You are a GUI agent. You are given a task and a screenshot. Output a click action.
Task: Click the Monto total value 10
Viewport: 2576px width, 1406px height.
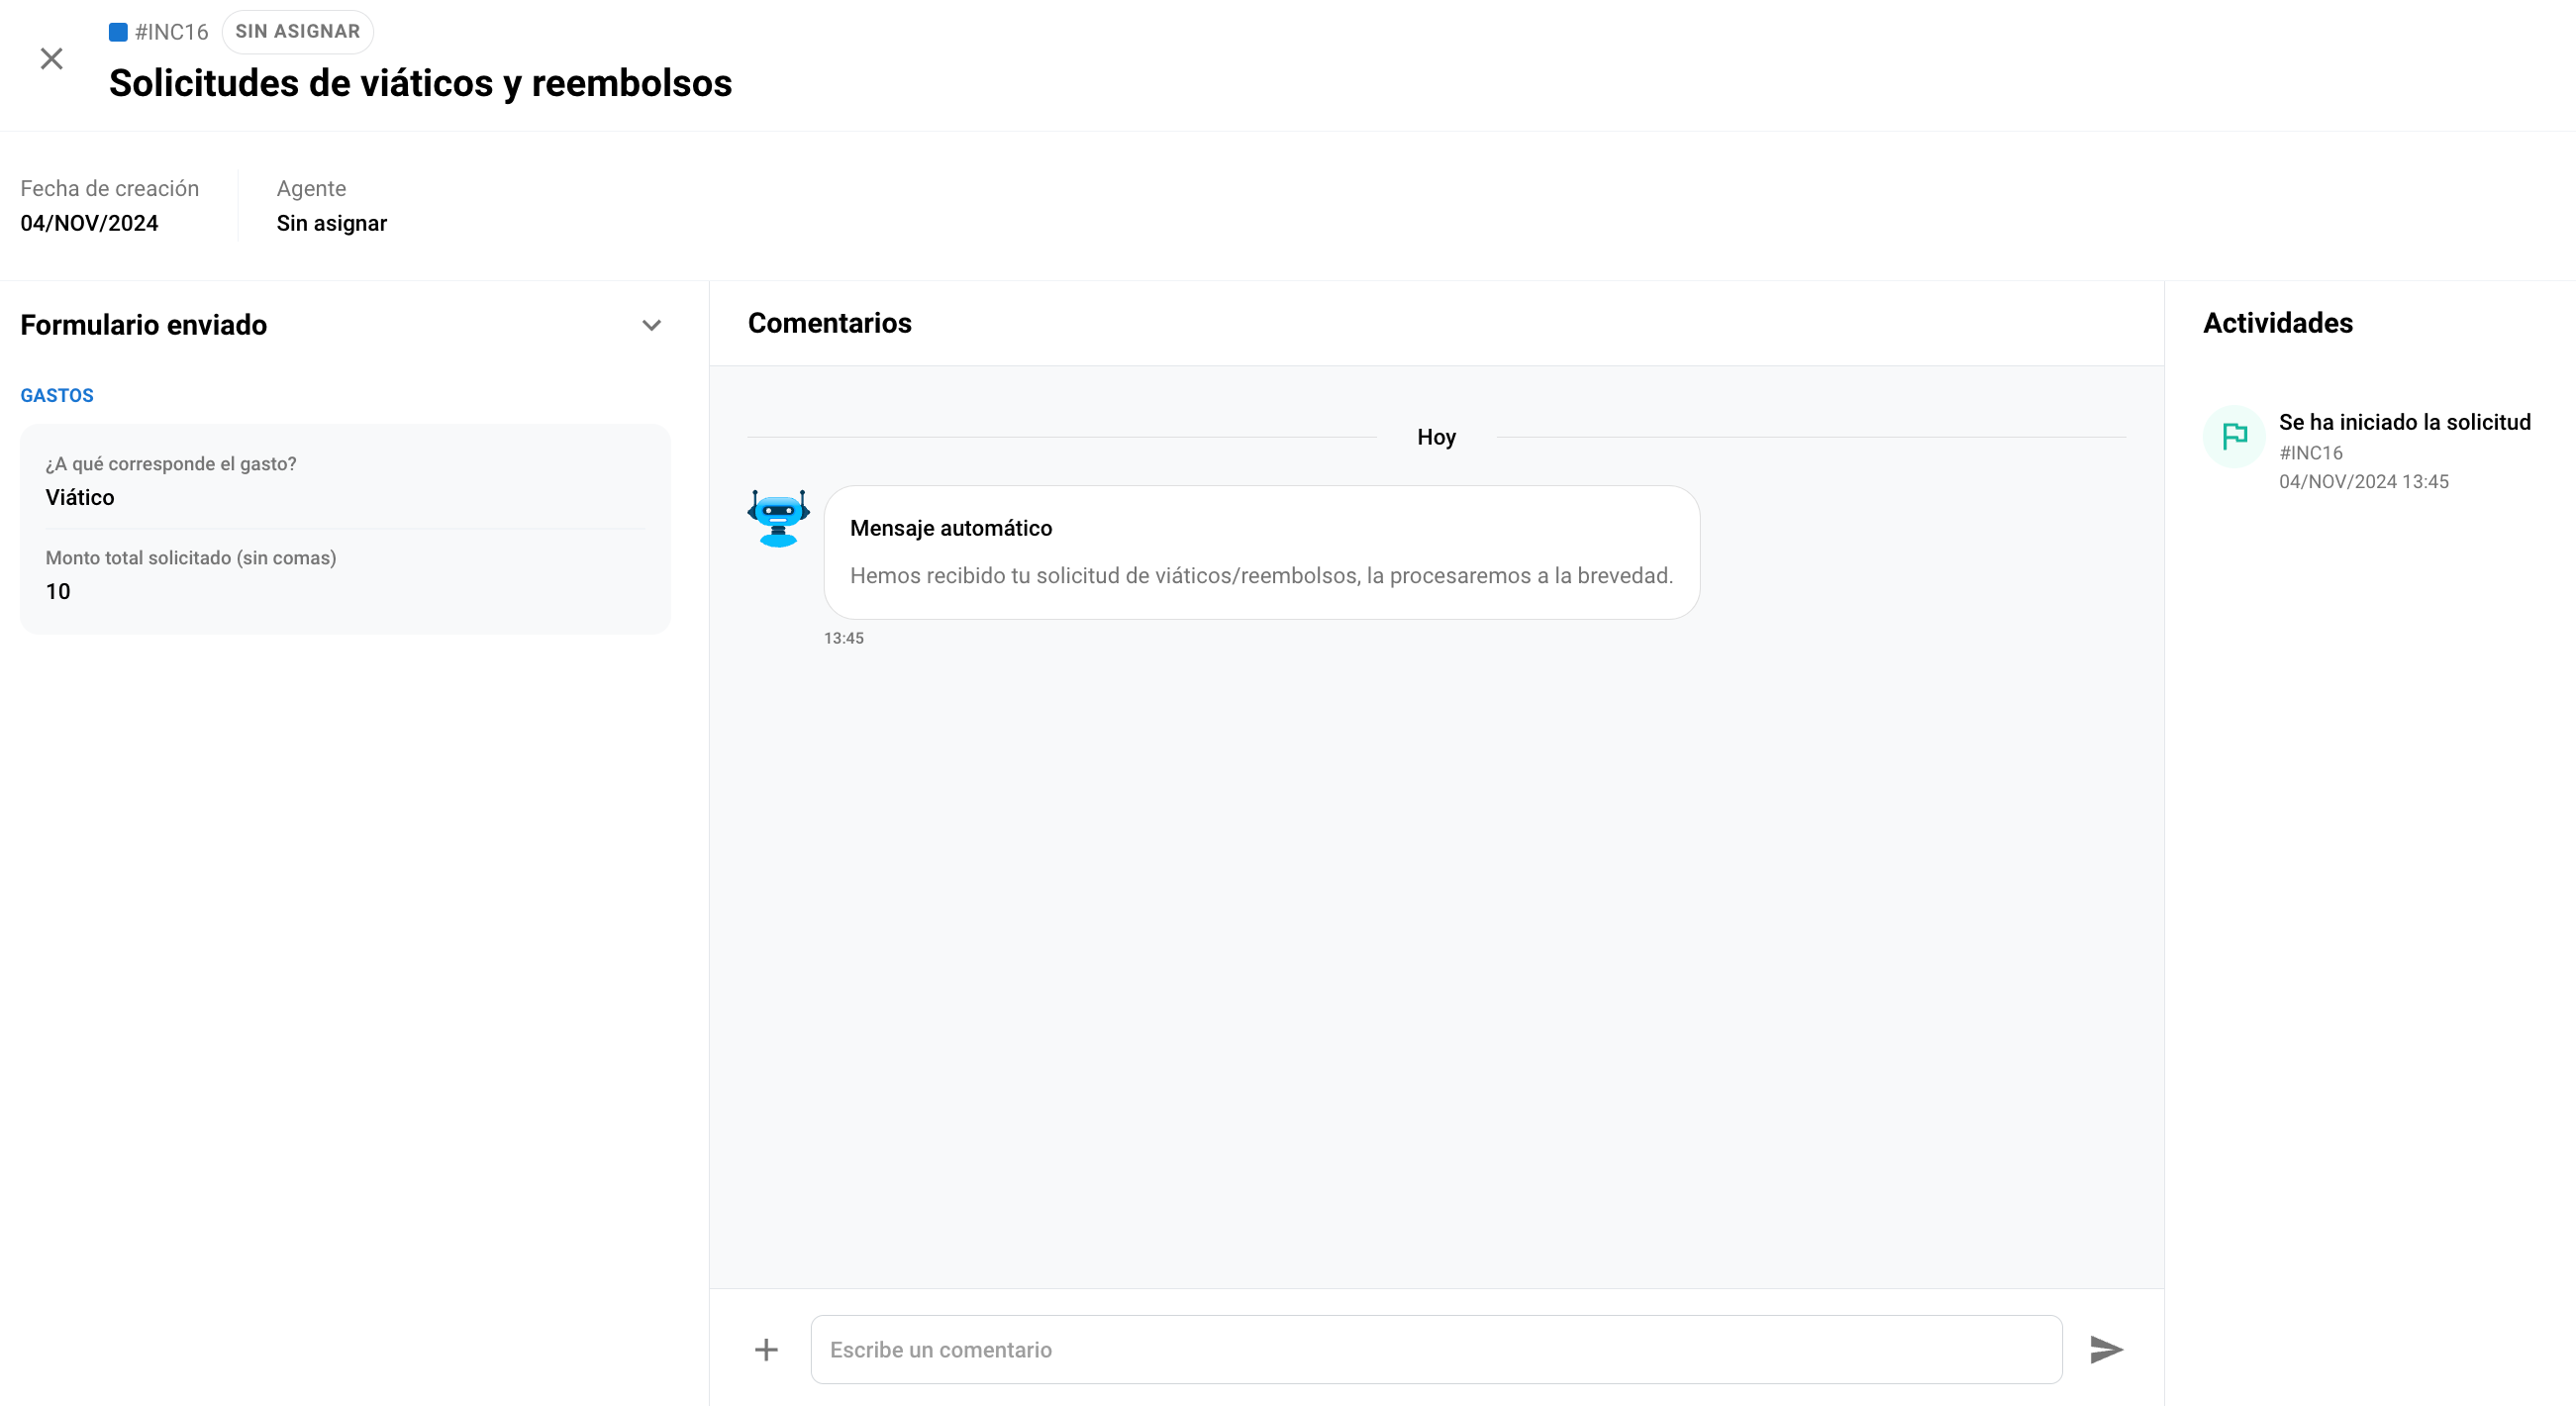point(58,591)
